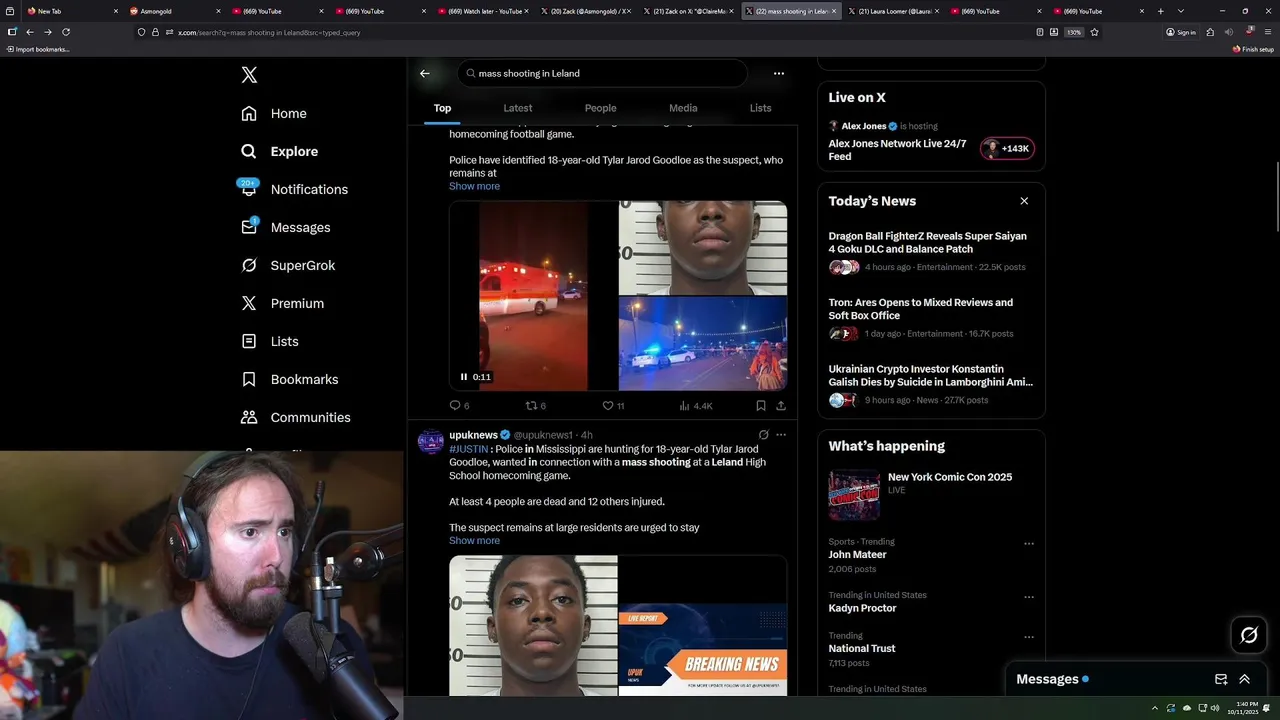Open New York Comic Con 2025 event
This screenshot has height=720, width=1280.
click(931, 493)
